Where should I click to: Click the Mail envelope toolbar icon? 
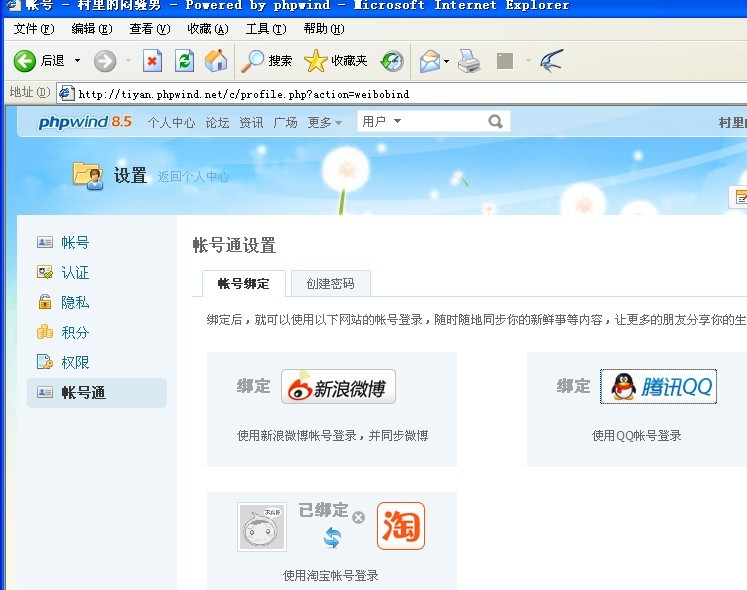[x=430, y=61]
